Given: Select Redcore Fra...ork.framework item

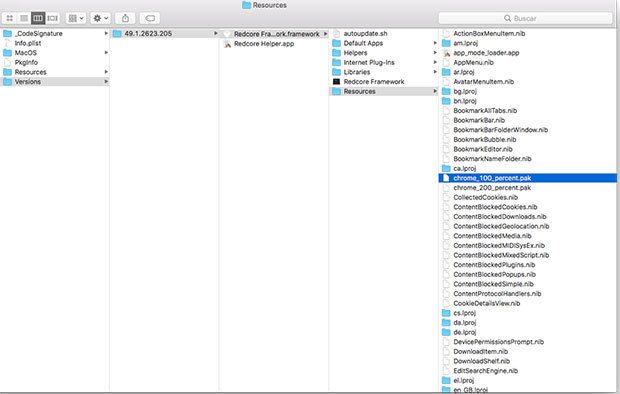Looking at the screenshot, I should tap(274, 34).
